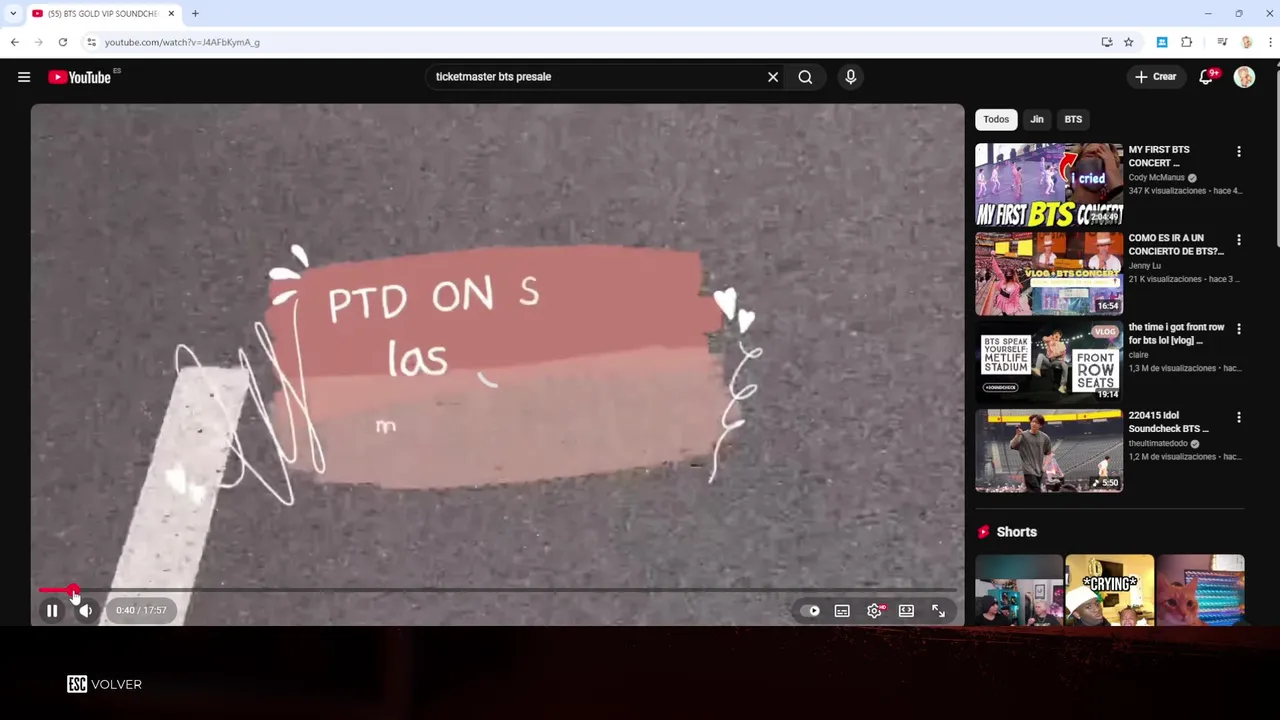1280x720 pixels.
Task: Open the *CRYING* Shorts thumbnail
Action: pos(1110,590)
